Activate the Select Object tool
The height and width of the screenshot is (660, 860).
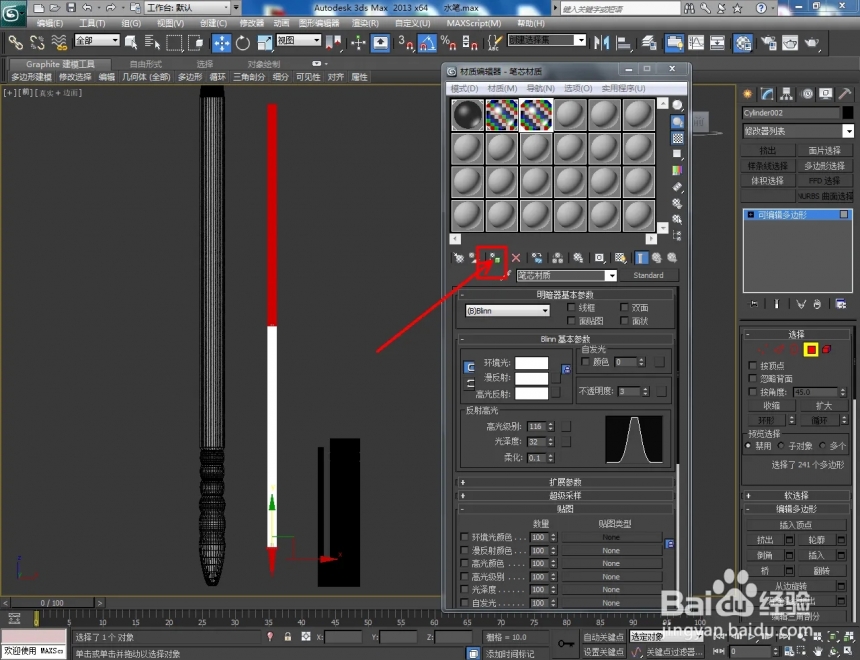[x=131, y=42]
